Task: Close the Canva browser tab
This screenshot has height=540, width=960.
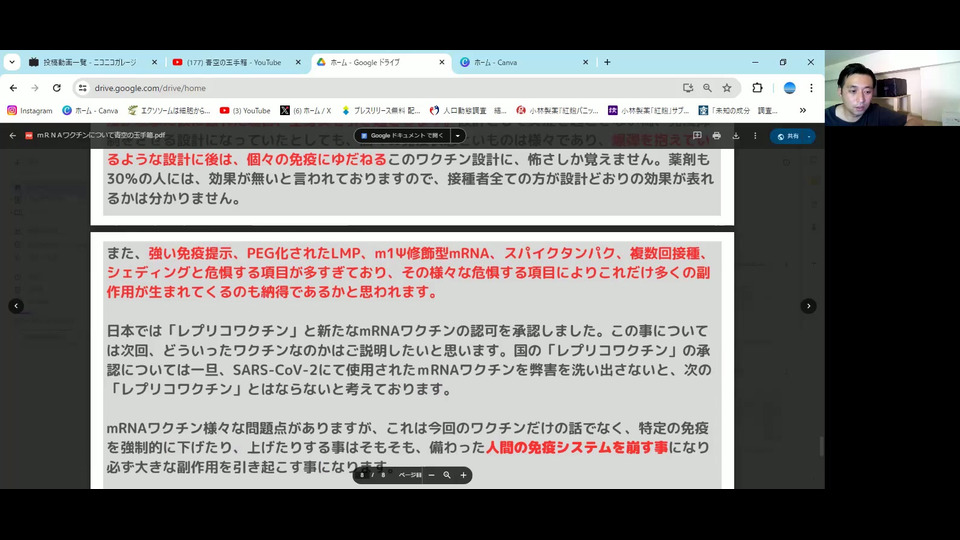Action: point(585,62)
